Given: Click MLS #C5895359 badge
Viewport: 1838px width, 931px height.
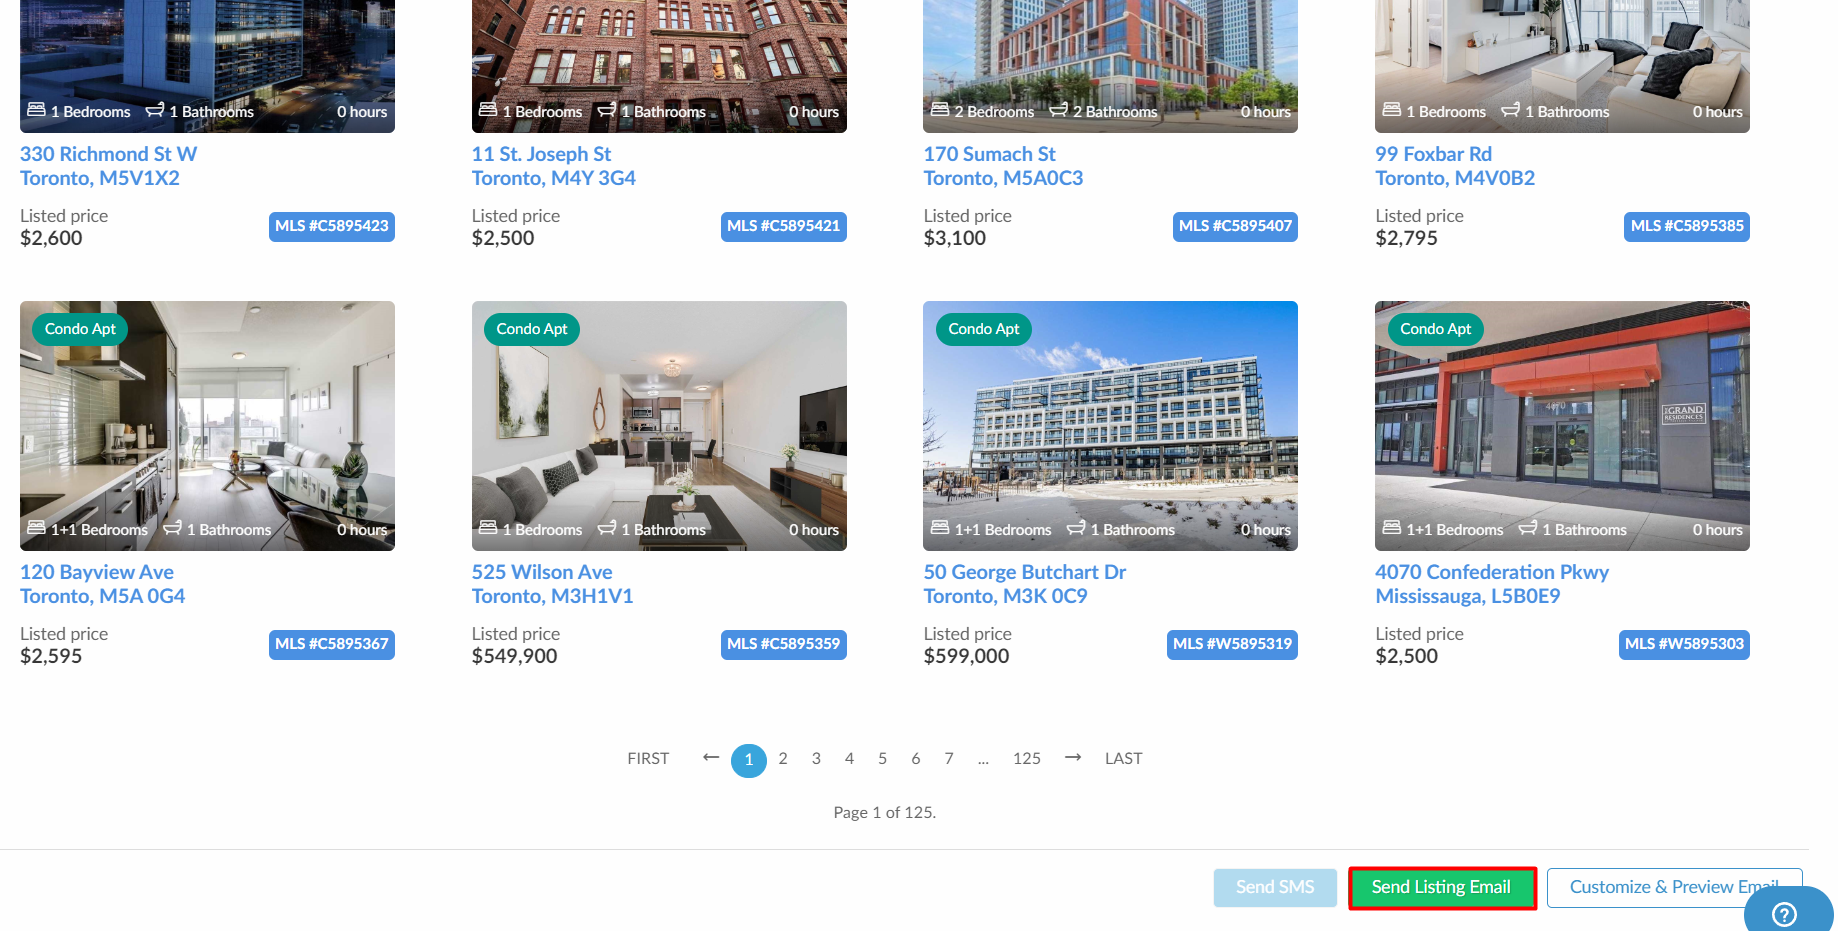Looking at the screenshot, I should [x=783, y=644].
